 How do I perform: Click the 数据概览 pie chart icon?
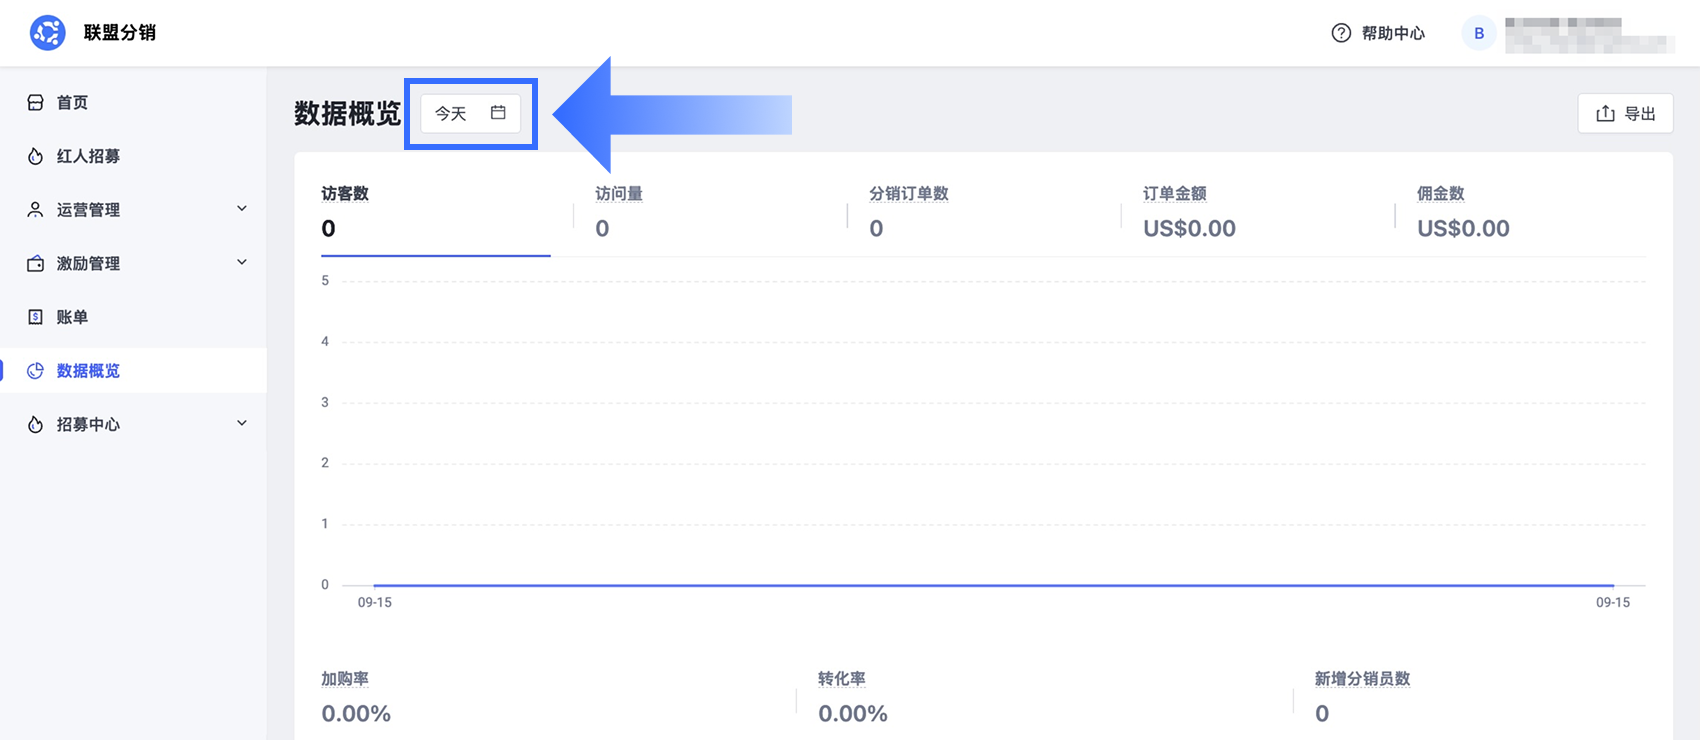pyautogui.click(x=35, y=371)
